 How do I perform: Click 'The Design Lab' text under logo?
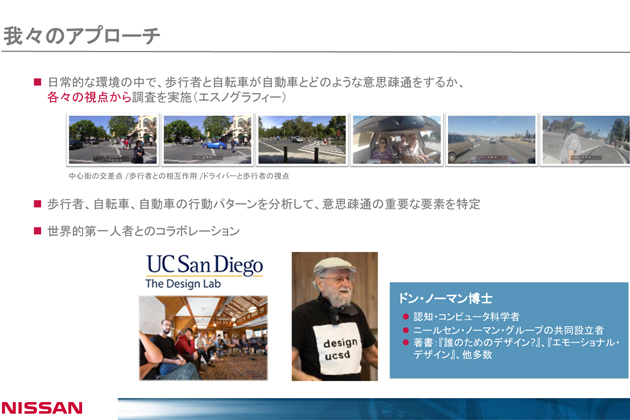[x=182, y=285]
